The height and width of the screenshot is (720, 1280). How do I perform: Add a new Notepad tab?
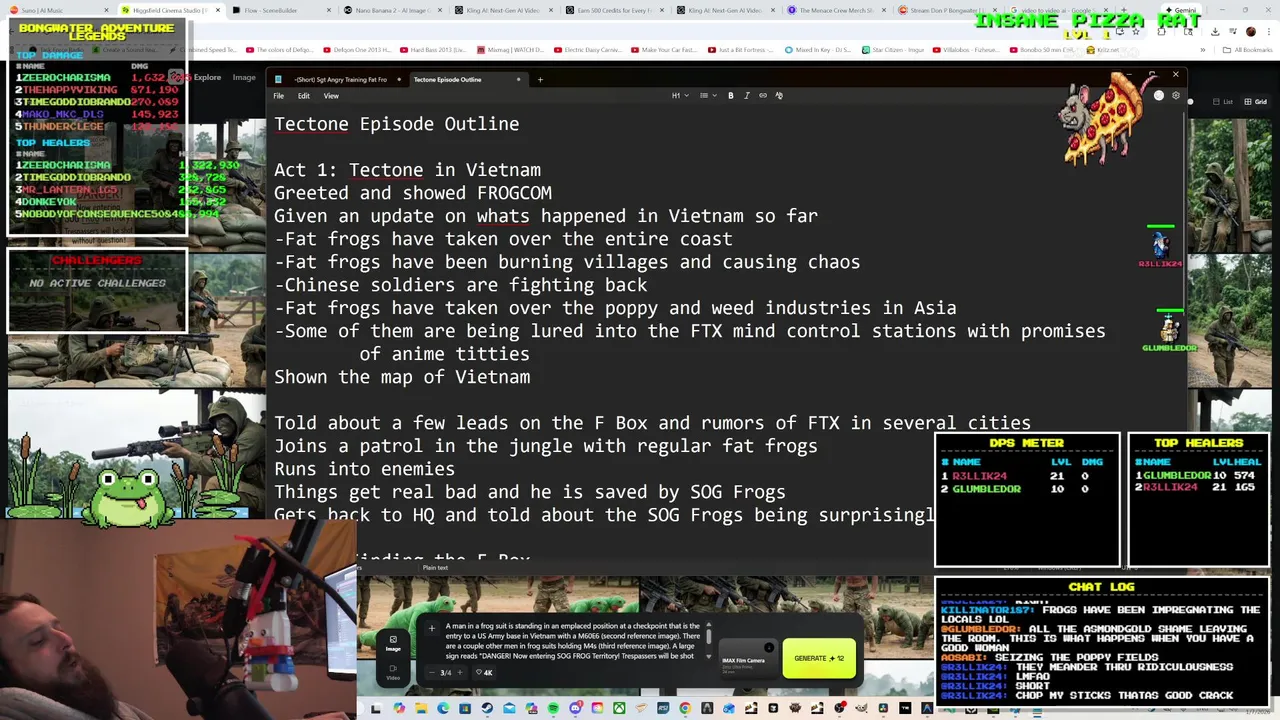click(x=540, y=79)
